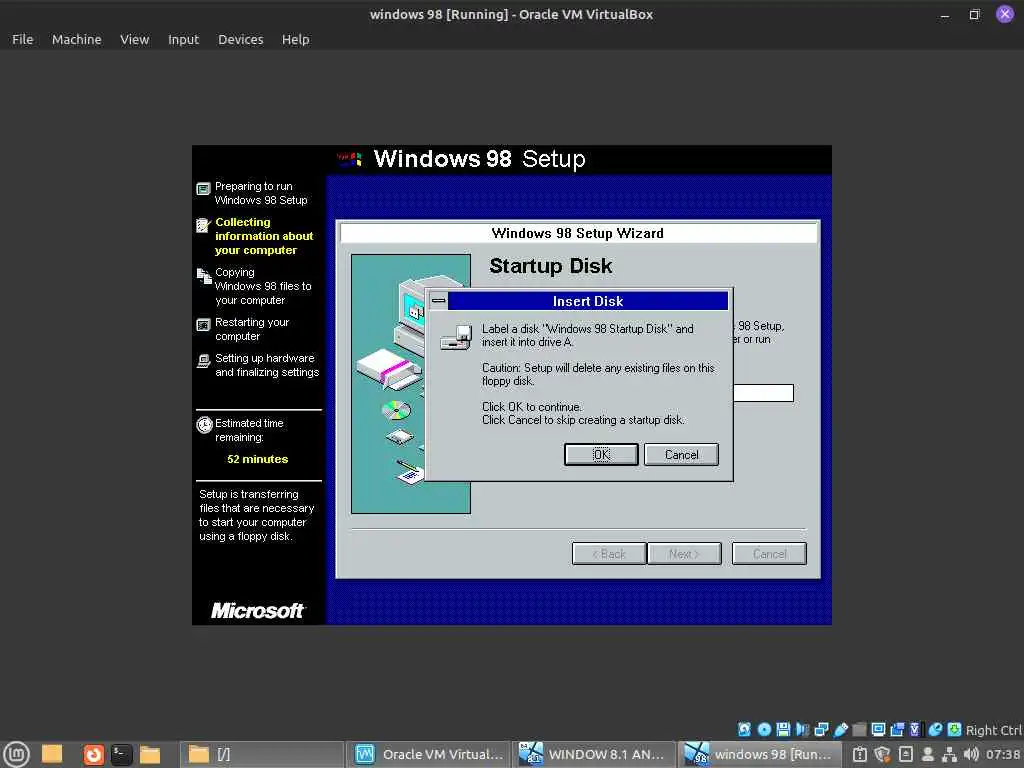Open the Insert Disk dialog system menu box
This screenshot has height=768, width=1024.
coord(438,301)
